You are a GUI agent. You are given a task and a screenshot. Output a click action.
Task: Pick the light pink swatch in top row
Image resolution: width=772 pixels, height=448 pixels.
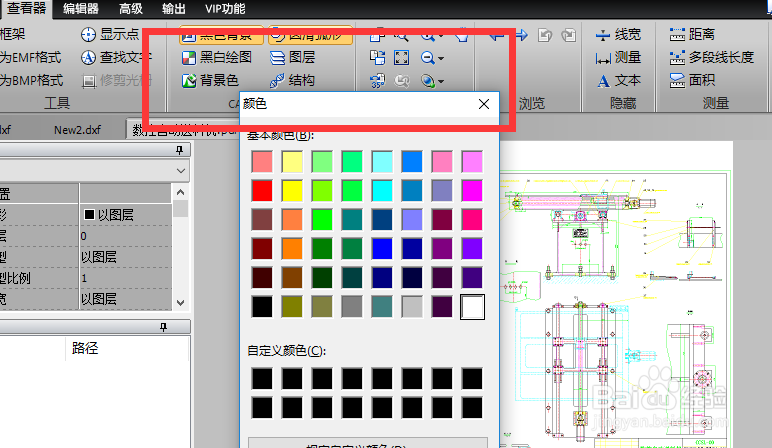[x=442, y=161]
